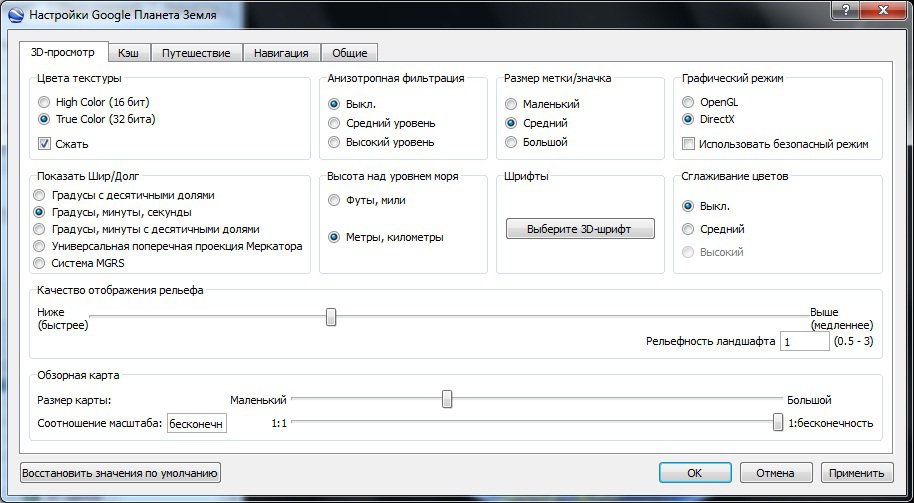
Task: Confirm settings with OK button
Action: pos(695,473)
